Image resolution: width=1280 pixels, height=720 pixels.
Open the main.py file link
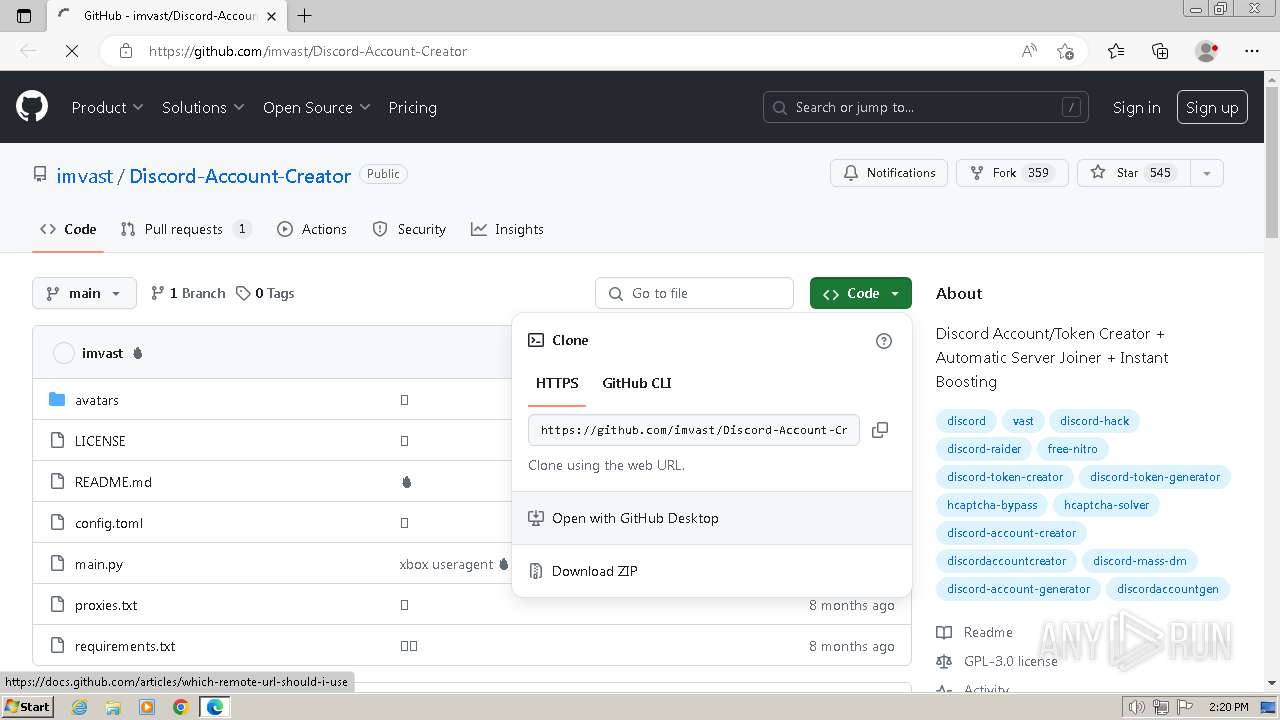(x=99, y=564)
